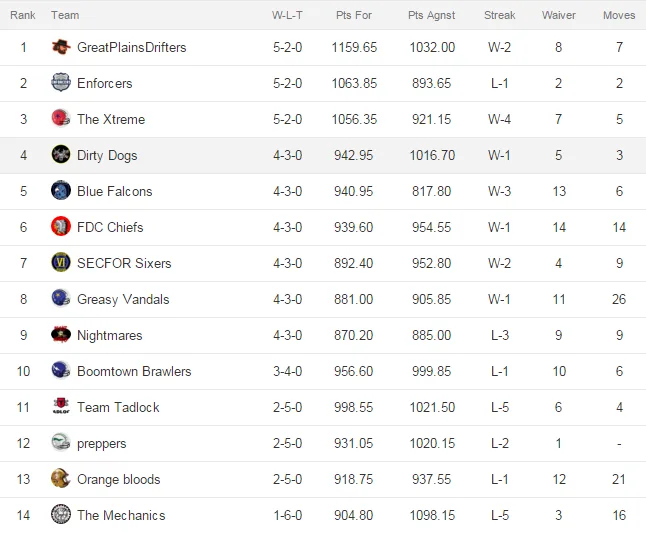Sort by the Pts Agnst header
646x533 pixels.
pos(431,15)
